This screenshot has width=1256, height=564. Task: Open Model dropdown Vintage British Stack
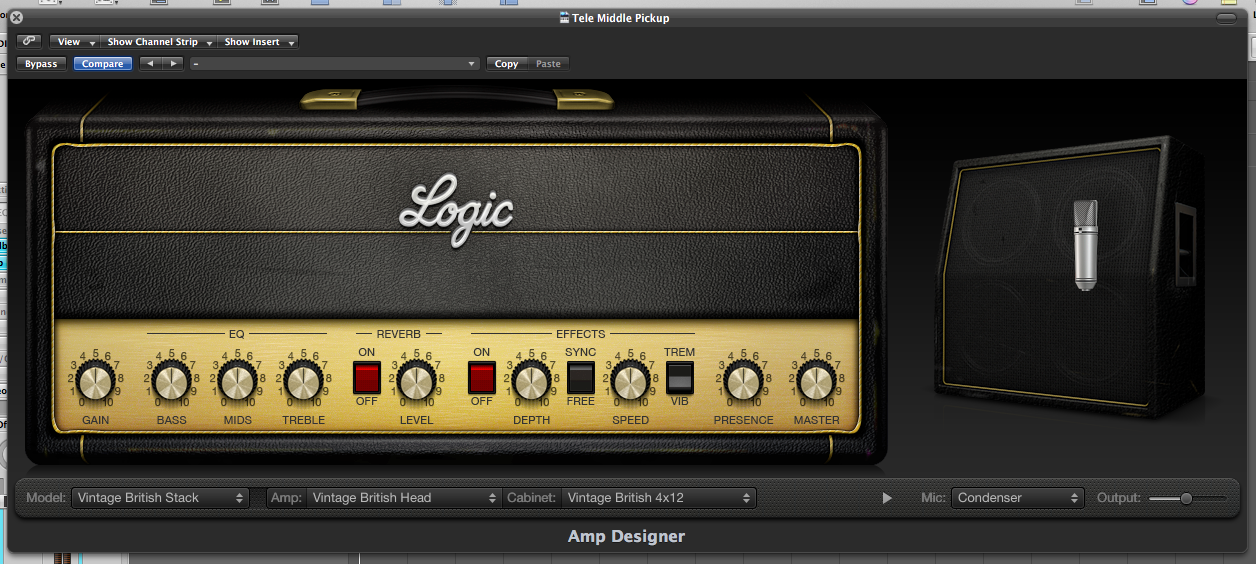(x=160, y=497)
